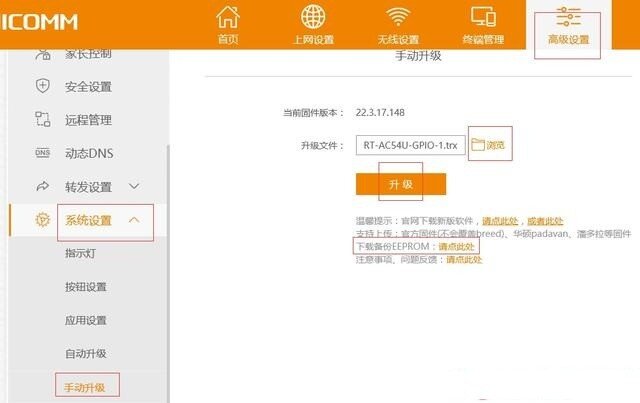Click the 家长控制 person icon
The width and height of the screenshot is (640, 403).
point(42,54)
